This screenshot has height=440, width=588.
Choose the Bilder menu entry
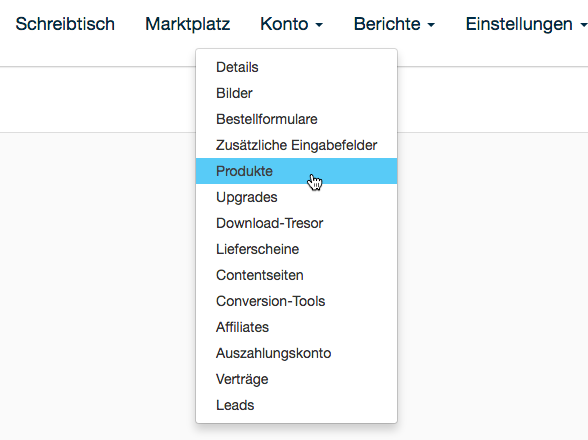point(296,93)
